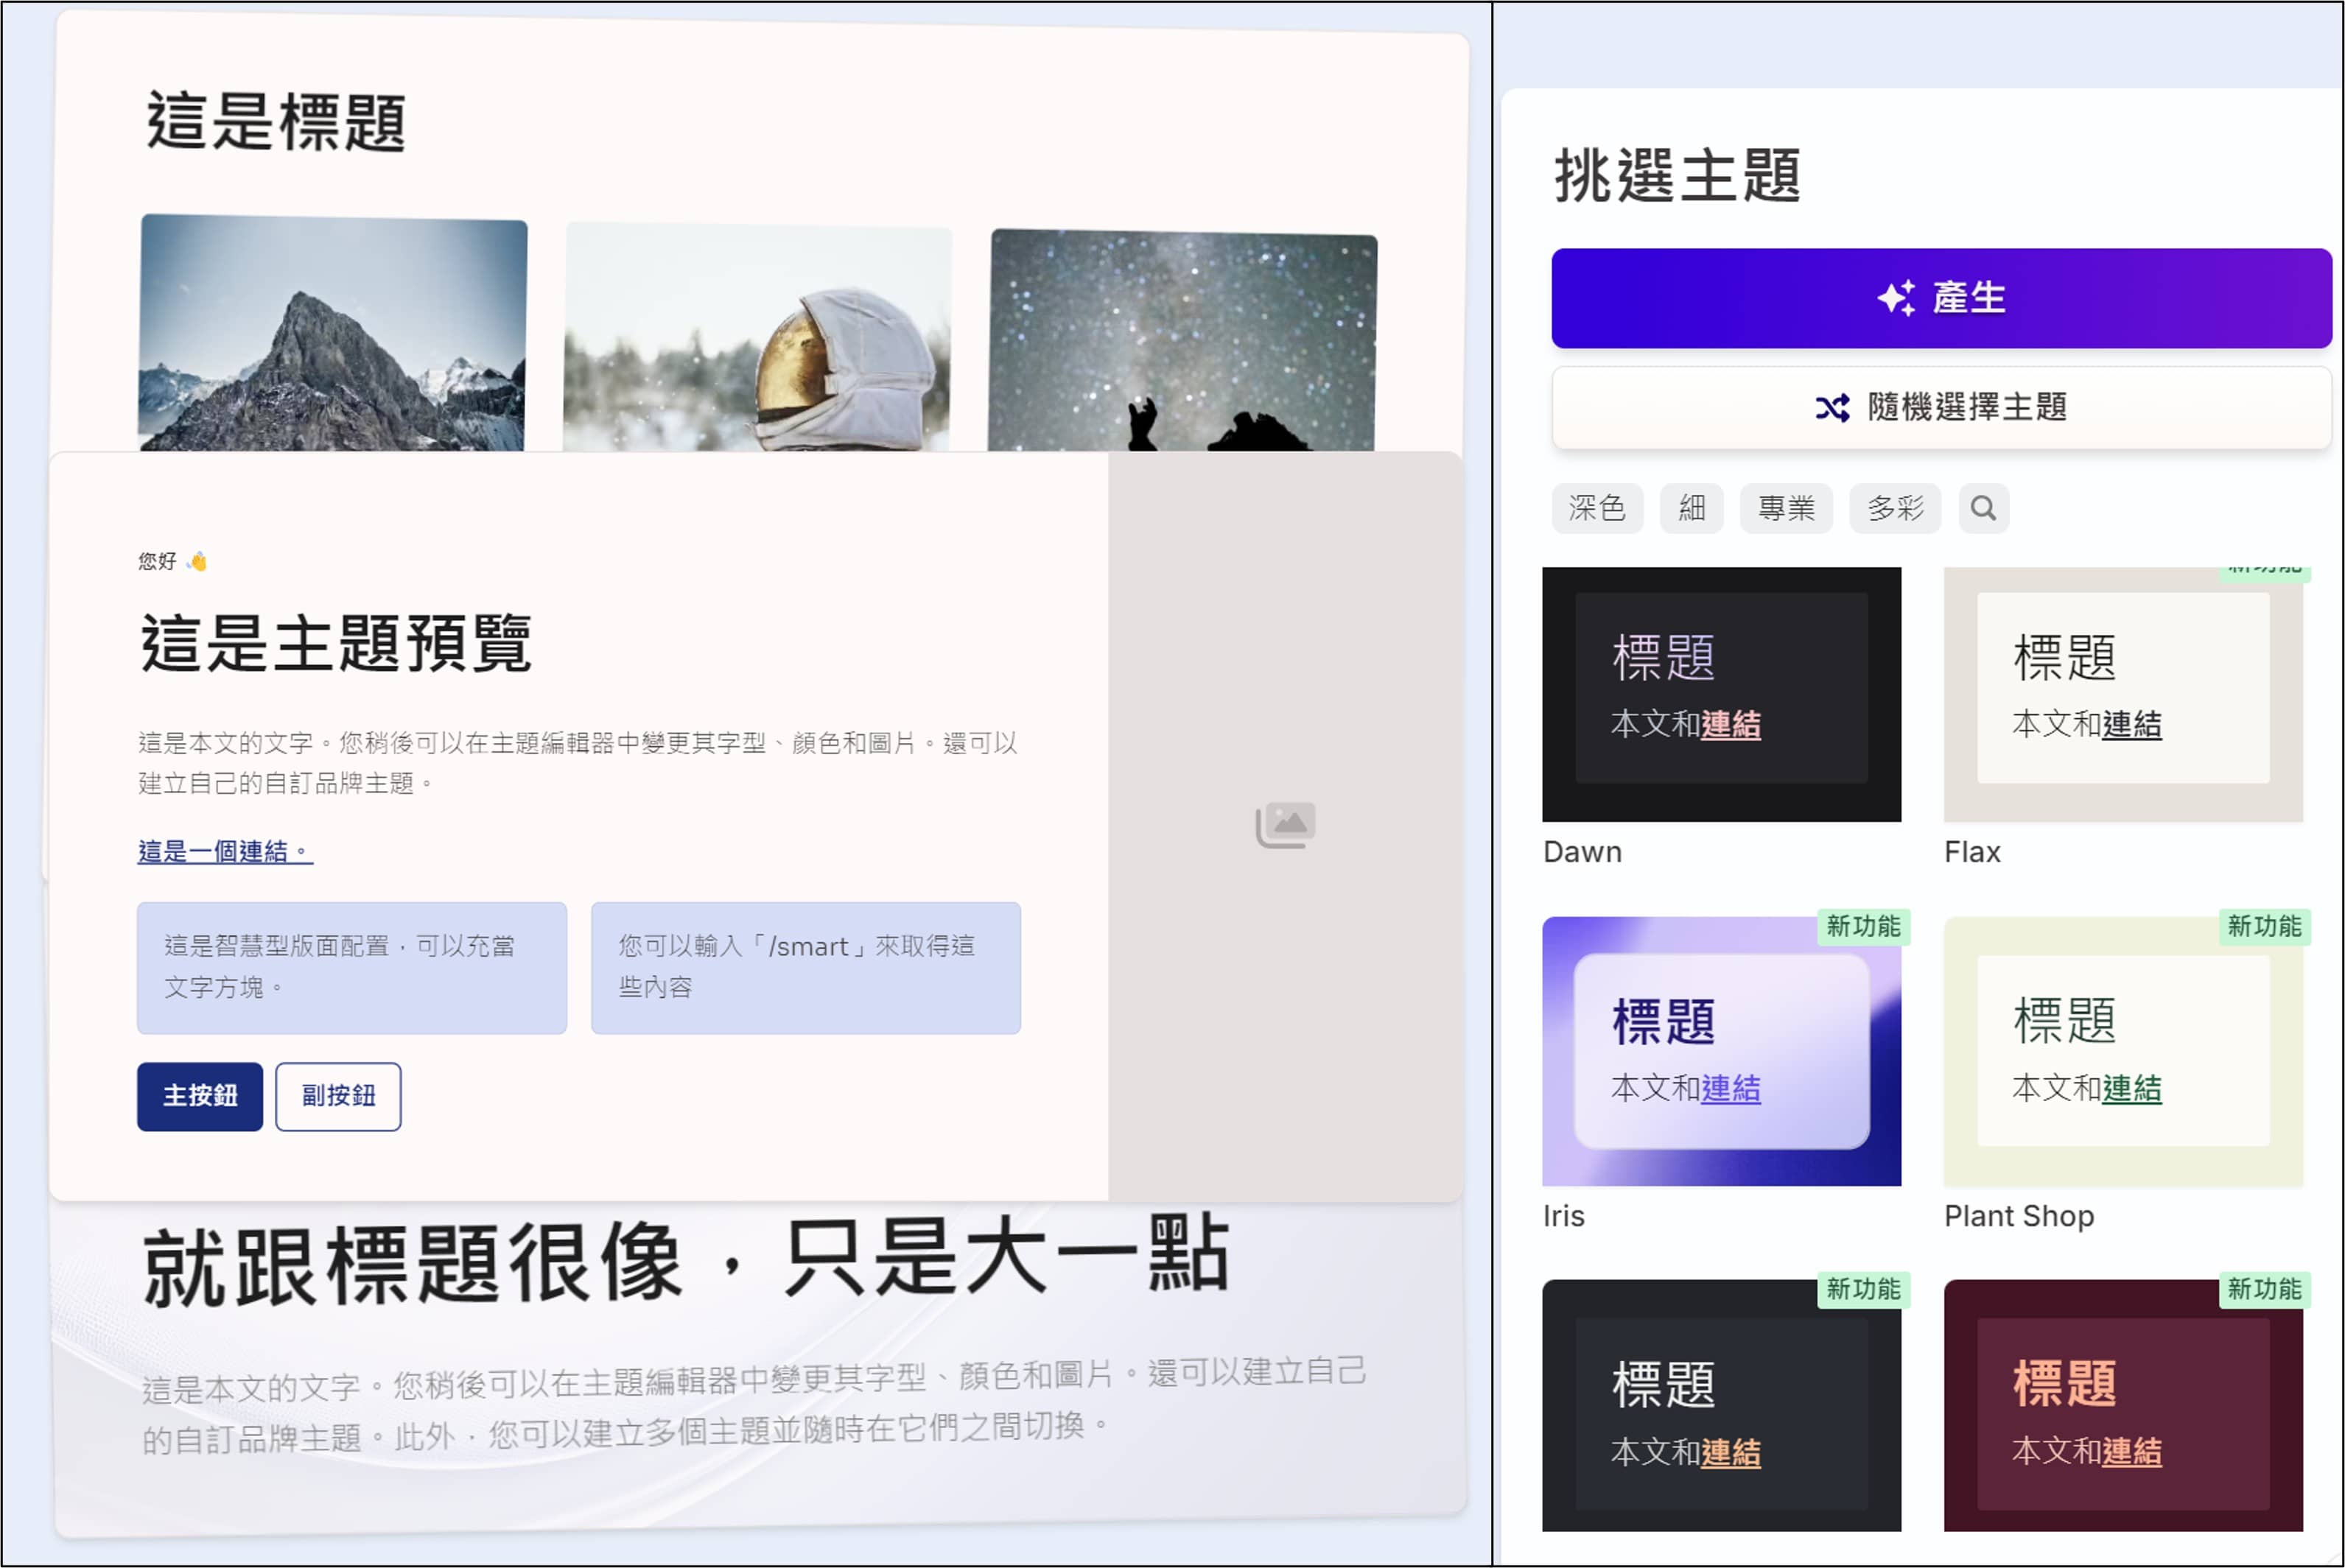Viewport: 2345px width, 1568px height.
Task: Click the sparkle 產生 generate button
Action: 1940,298
